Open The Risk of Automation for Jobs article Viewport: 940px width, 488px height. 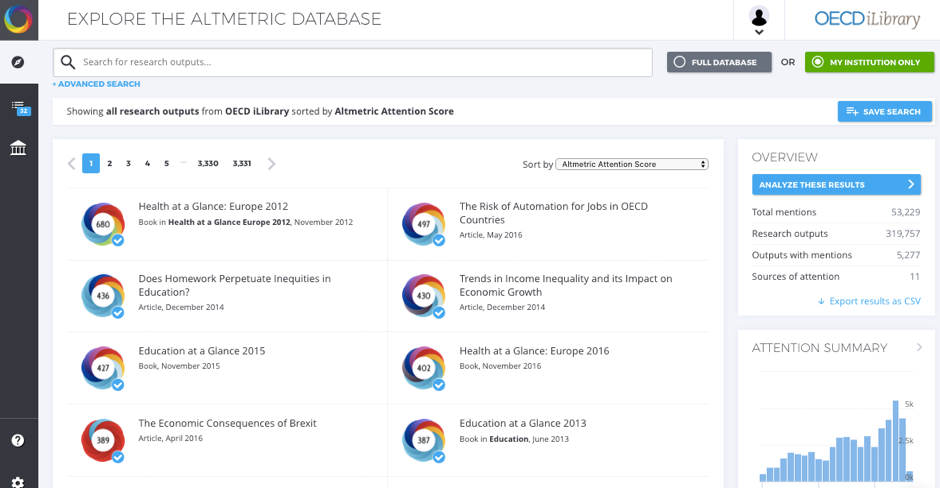[553, 213]
